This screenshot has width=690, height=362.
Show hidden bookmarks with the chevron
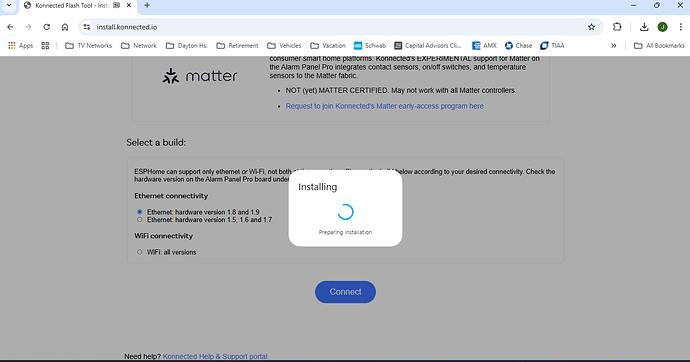coord(613,45)
